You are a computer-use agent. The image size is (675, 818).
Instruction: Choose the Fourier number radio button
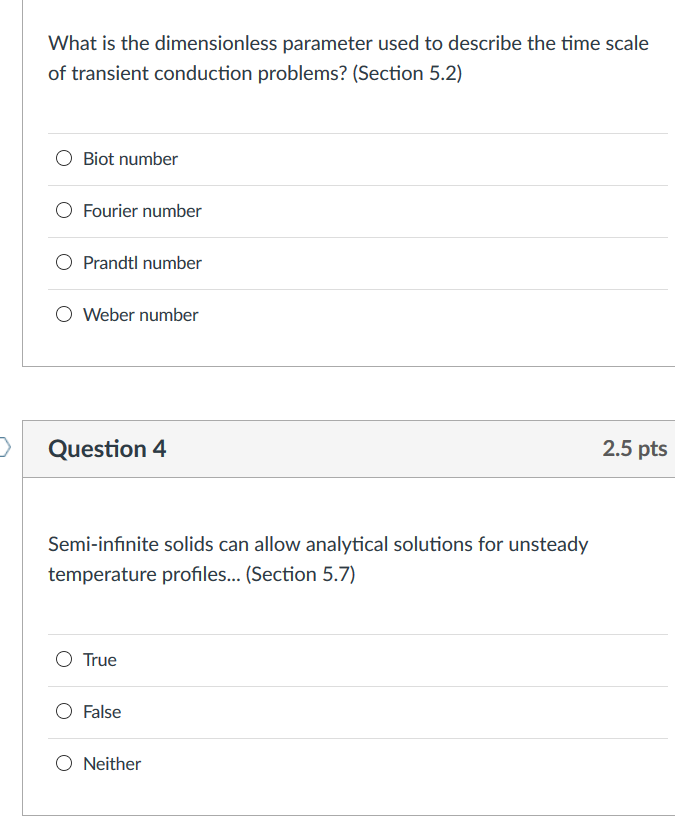pyautogui.click(x=64, y=210)
